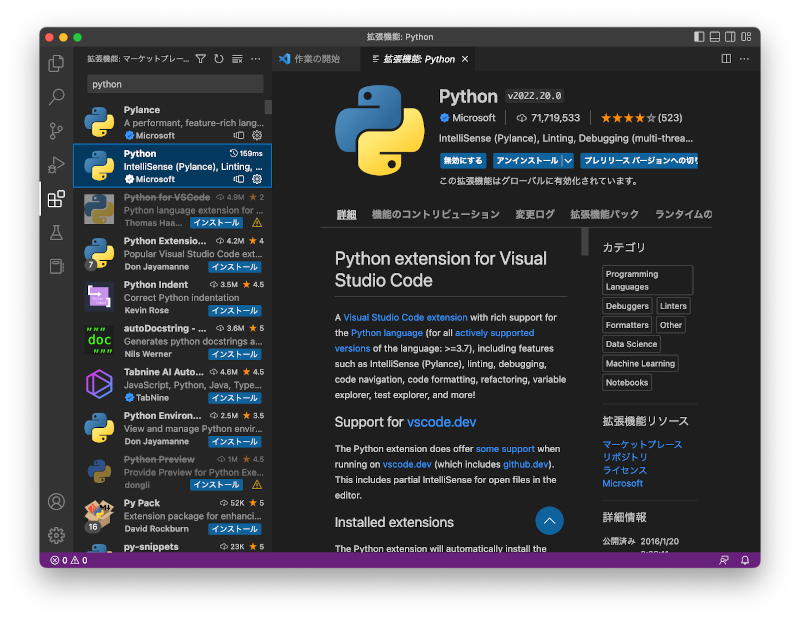Image resolution: width=800 pixels, height=620 pixels.
Task: Click the アンインストール button
Action: coord(527,161)
